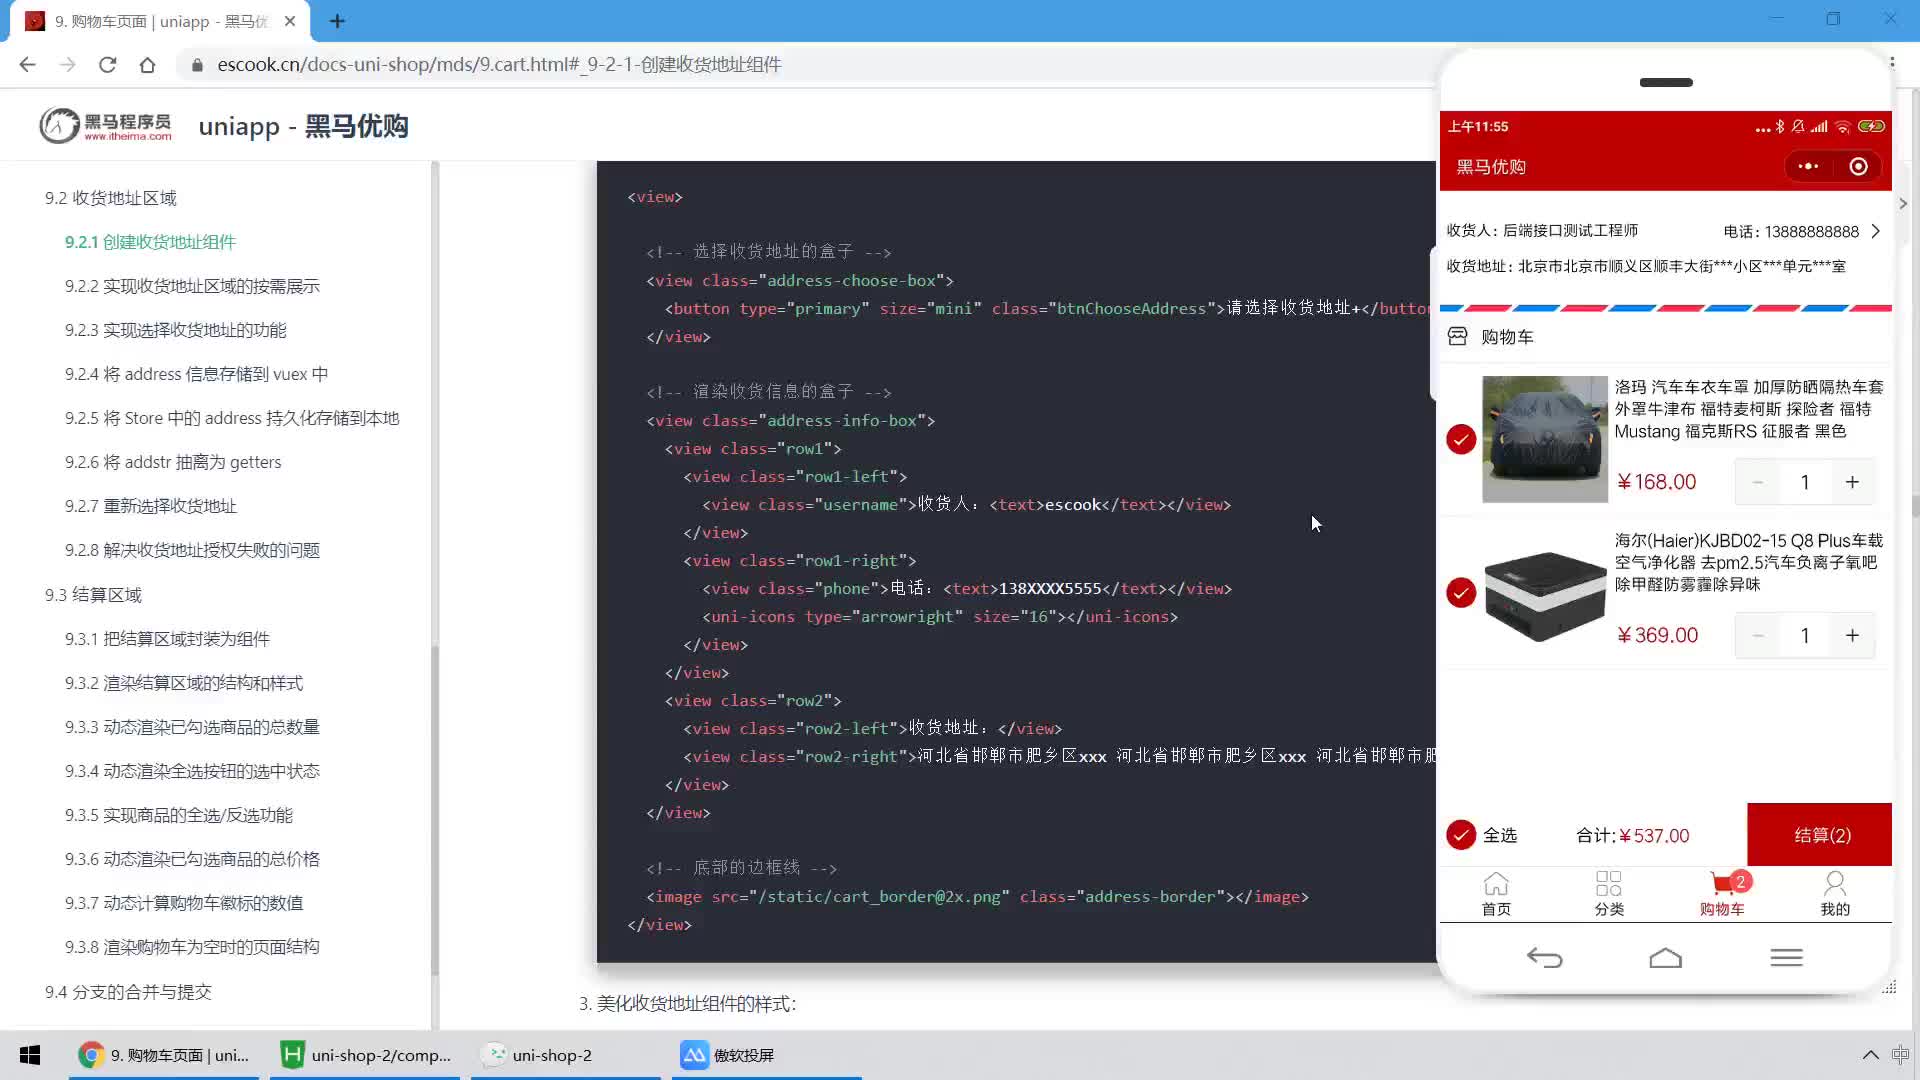Click the 合计:¥537.00 total text

coord(1632,835)
